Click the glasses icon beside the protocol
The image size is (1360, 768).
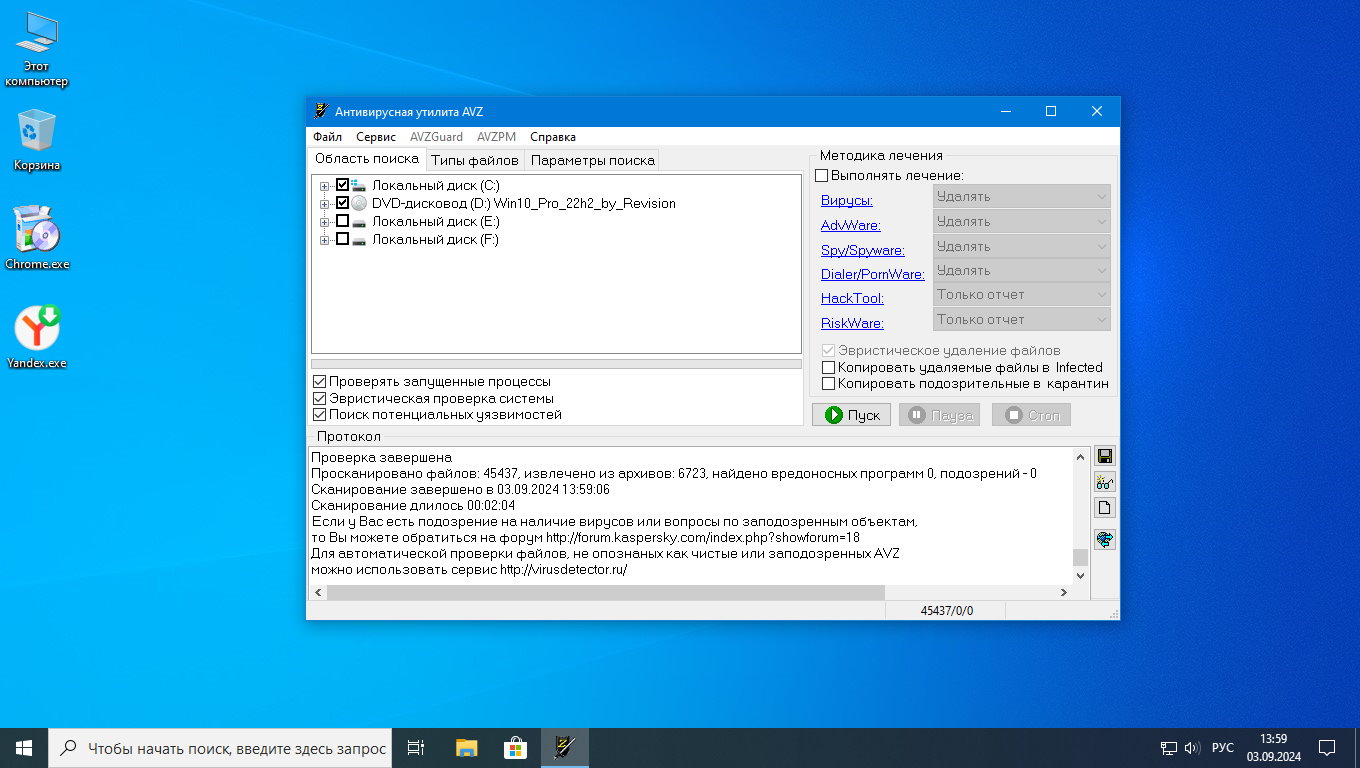pyautogui.click(x=1105, y=483)
